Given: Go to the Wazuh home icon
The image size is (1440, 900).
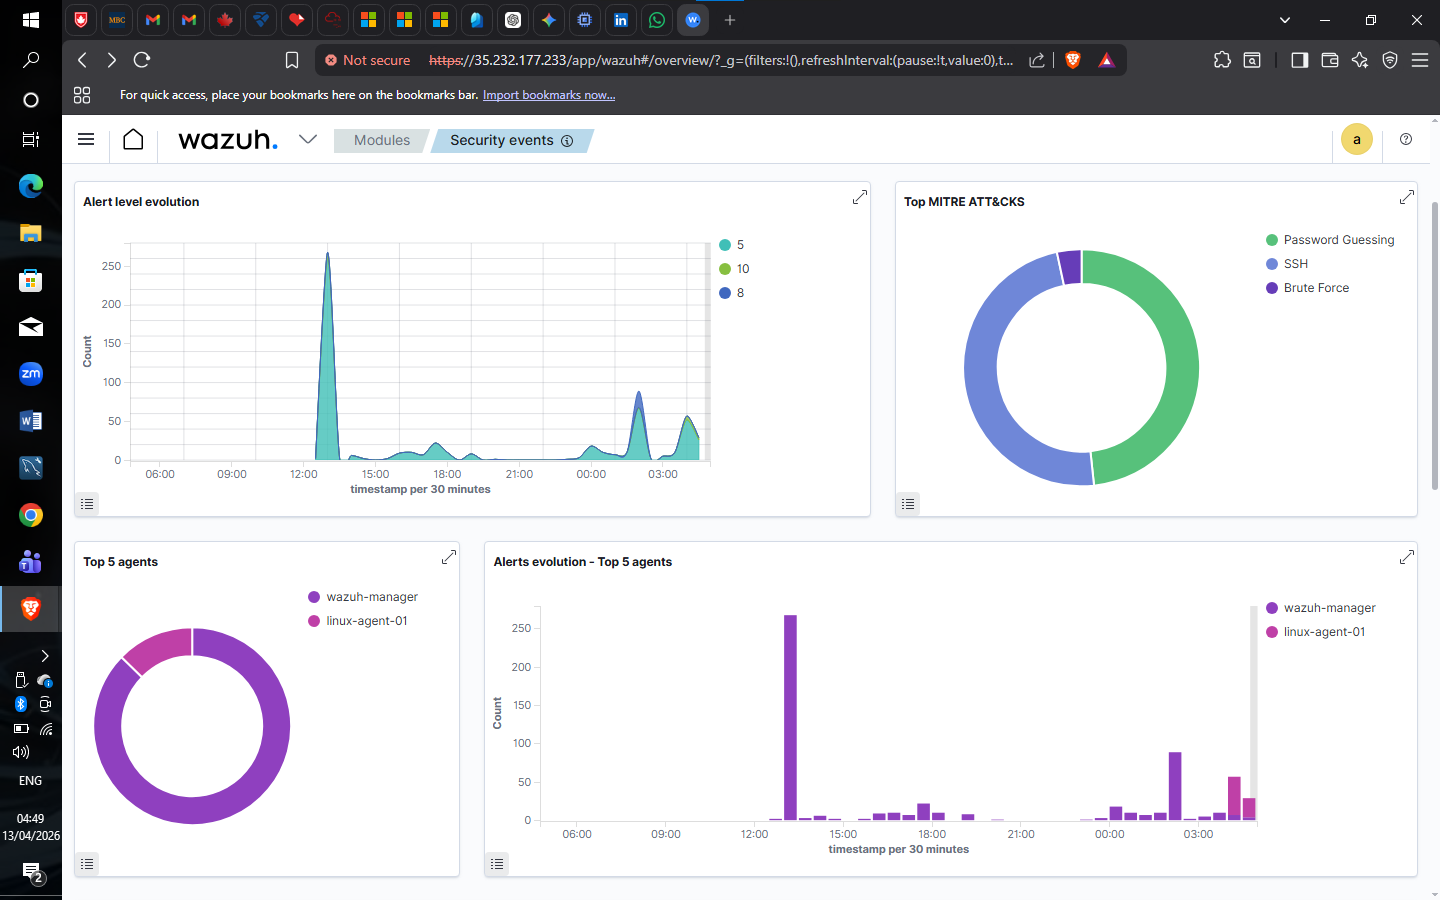Looking at the screenshot, I should coord(133,140).
